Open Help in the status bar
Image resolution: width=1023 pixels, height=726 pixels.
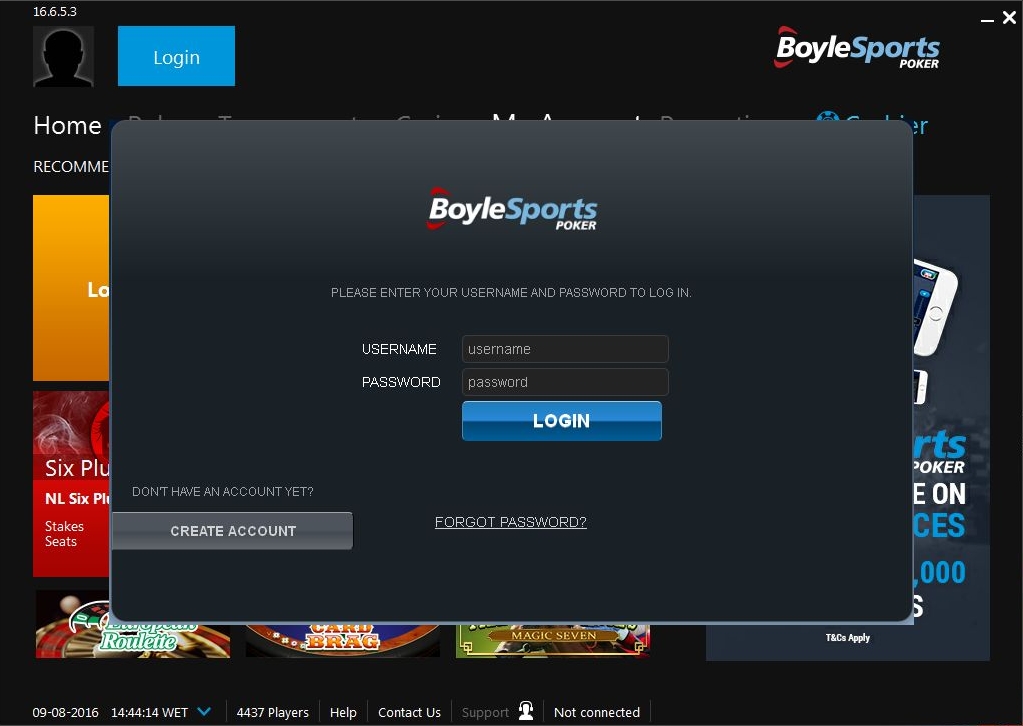click(343, 712)
